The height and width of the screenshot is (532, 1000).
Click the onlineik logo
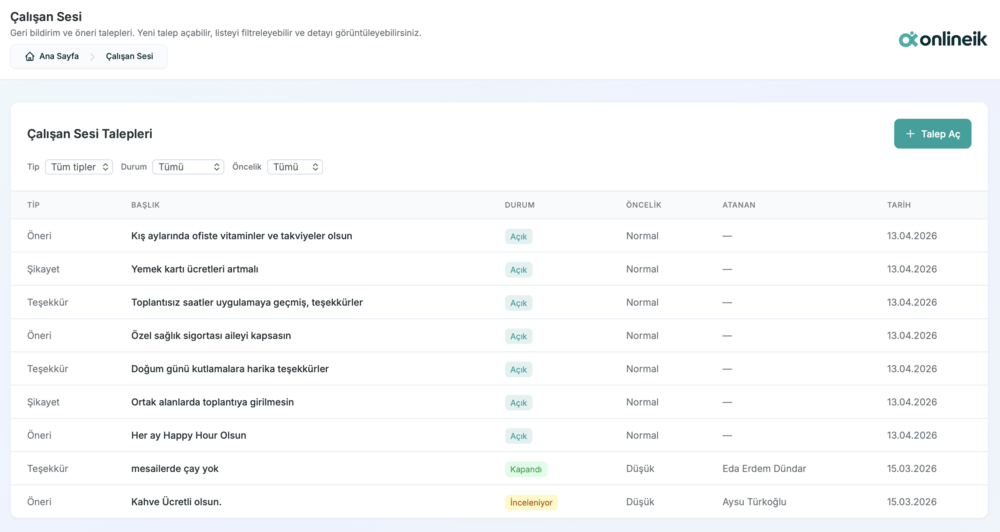click(942, 39)
